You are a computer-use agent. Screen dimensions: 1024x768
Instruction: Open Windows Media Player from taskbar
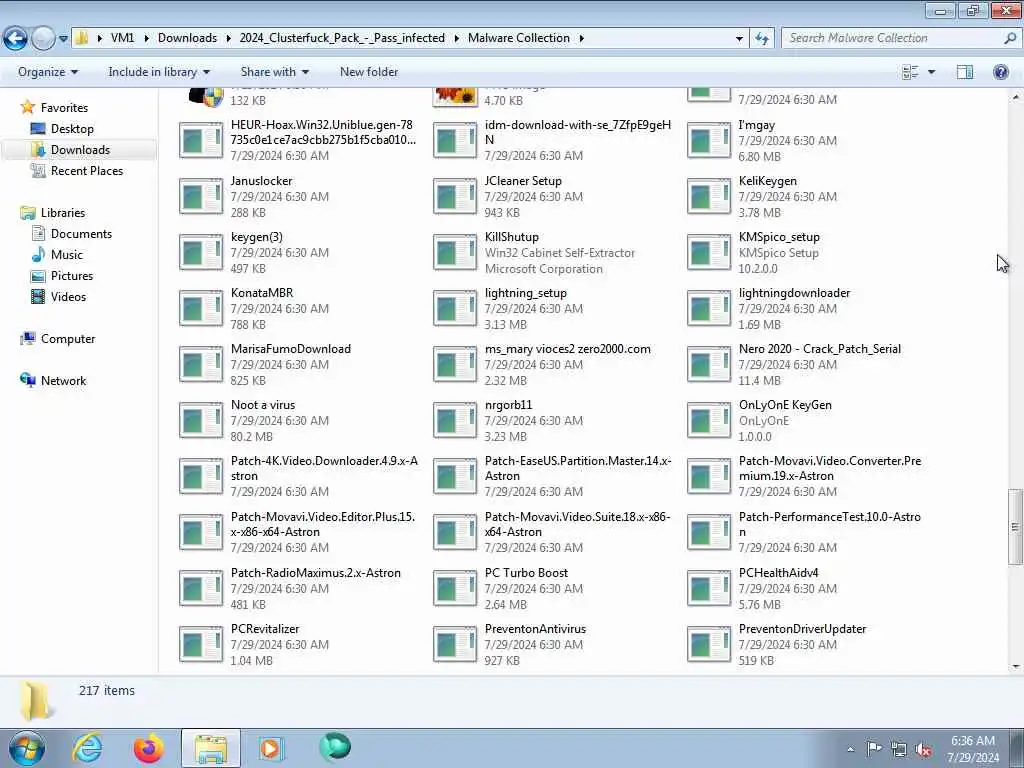coord(270,748)
